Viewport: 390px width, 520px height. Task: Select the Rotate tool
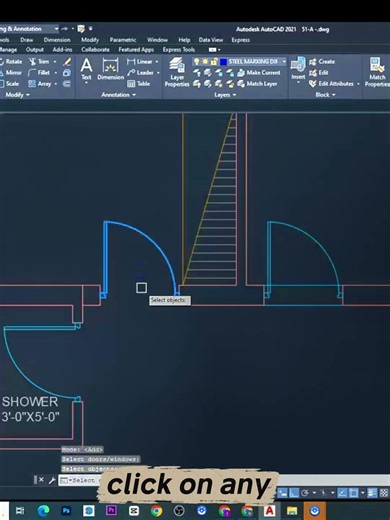pyautogui.click(x=11, y=62)
